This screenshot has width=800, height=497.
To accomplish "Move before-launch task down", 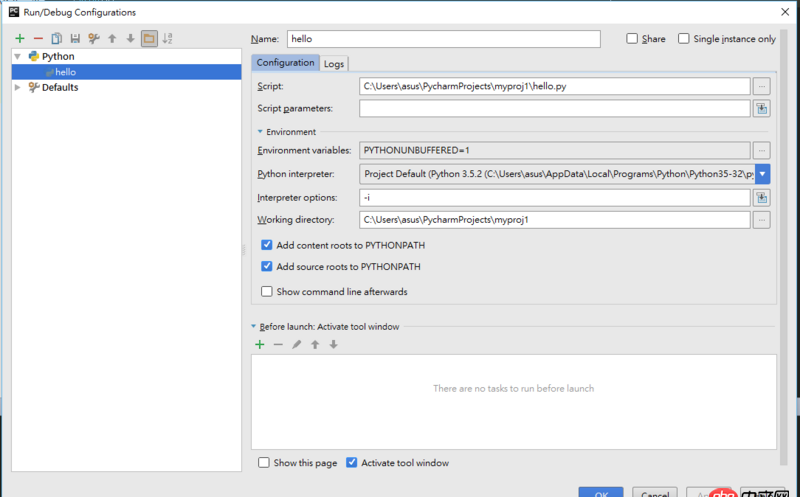I will [333, 344].
